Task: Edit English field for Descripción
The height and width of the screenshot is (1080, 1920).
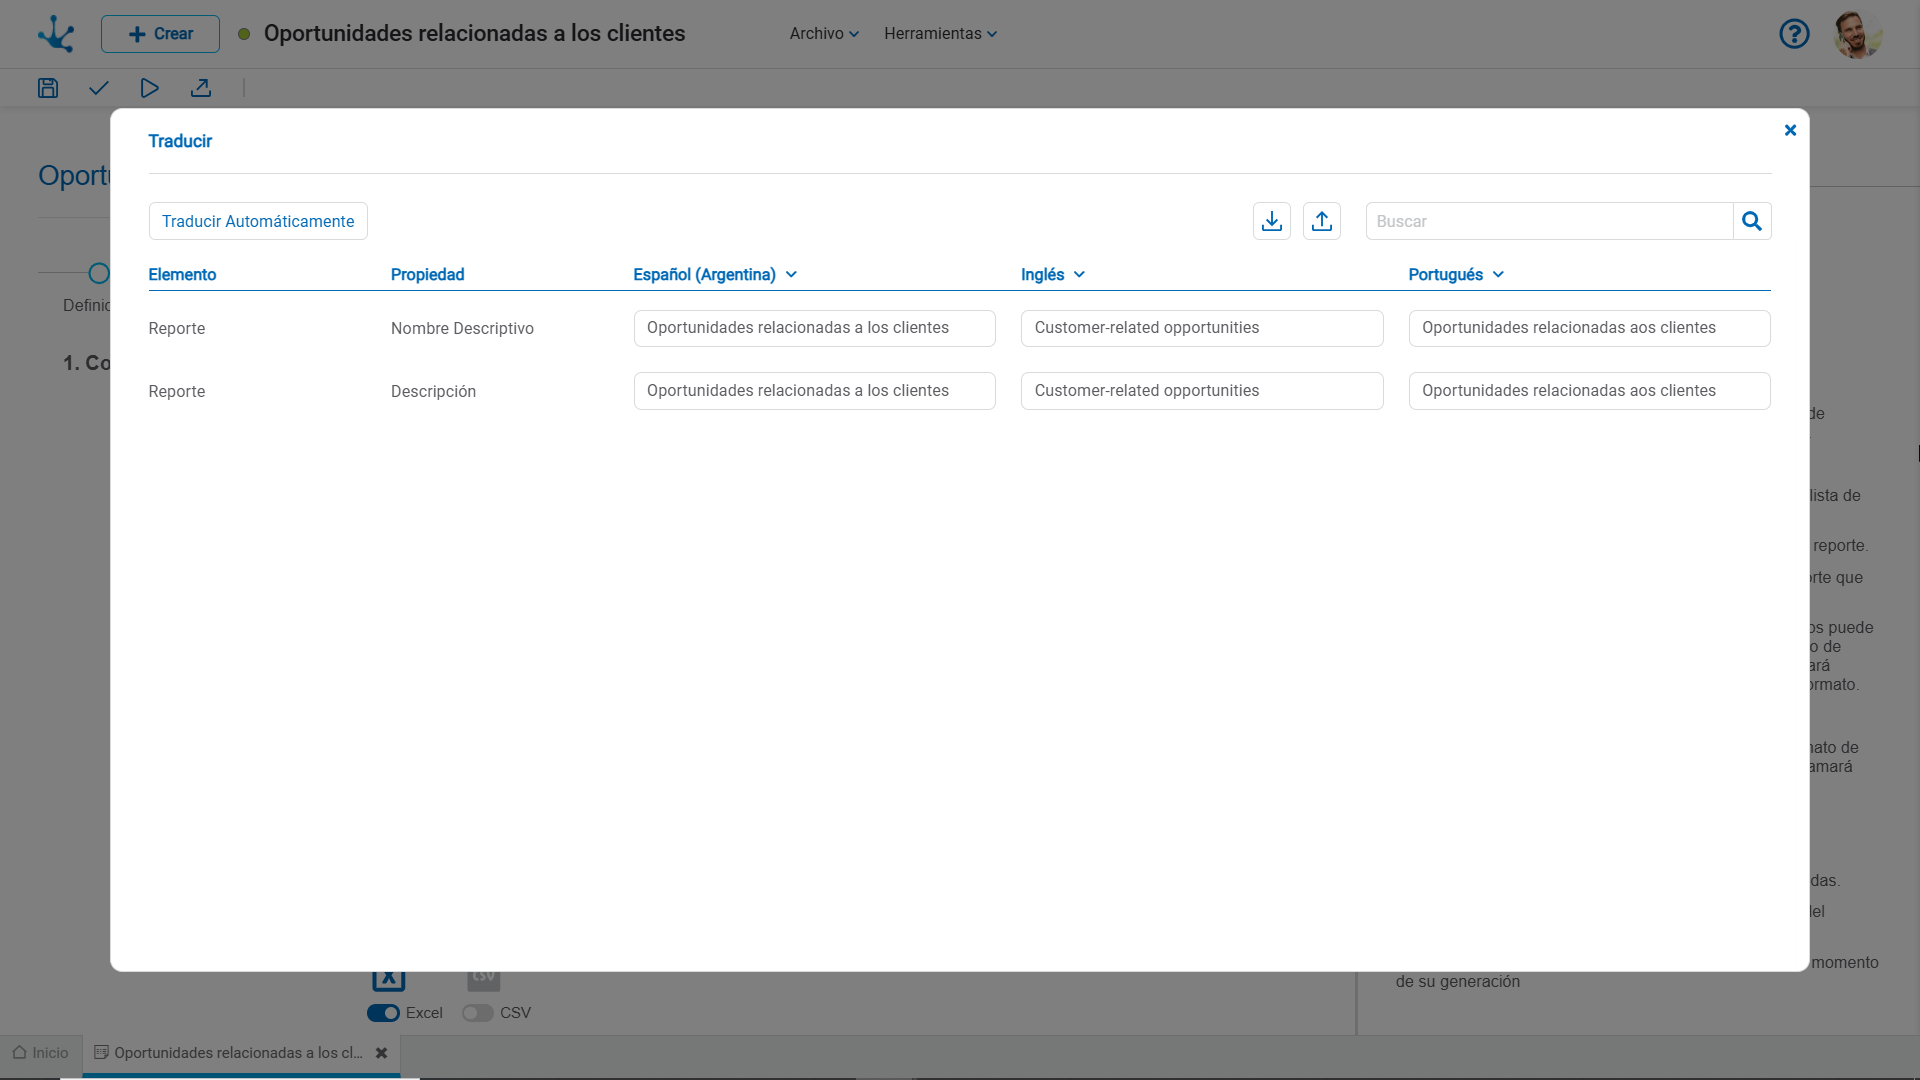Action: point(1202,391)
